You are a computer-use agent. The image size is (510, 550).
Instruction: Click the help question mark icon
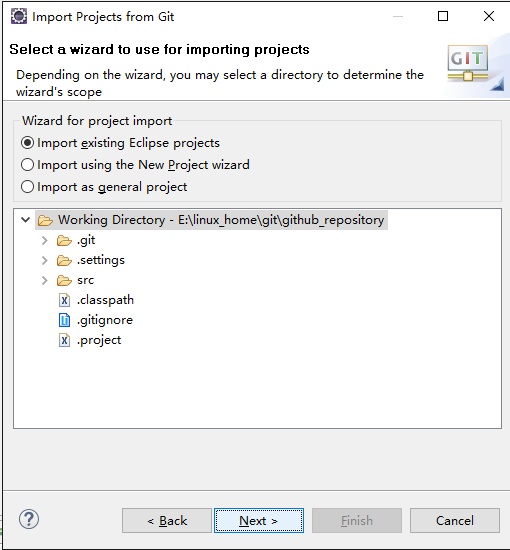29,519
